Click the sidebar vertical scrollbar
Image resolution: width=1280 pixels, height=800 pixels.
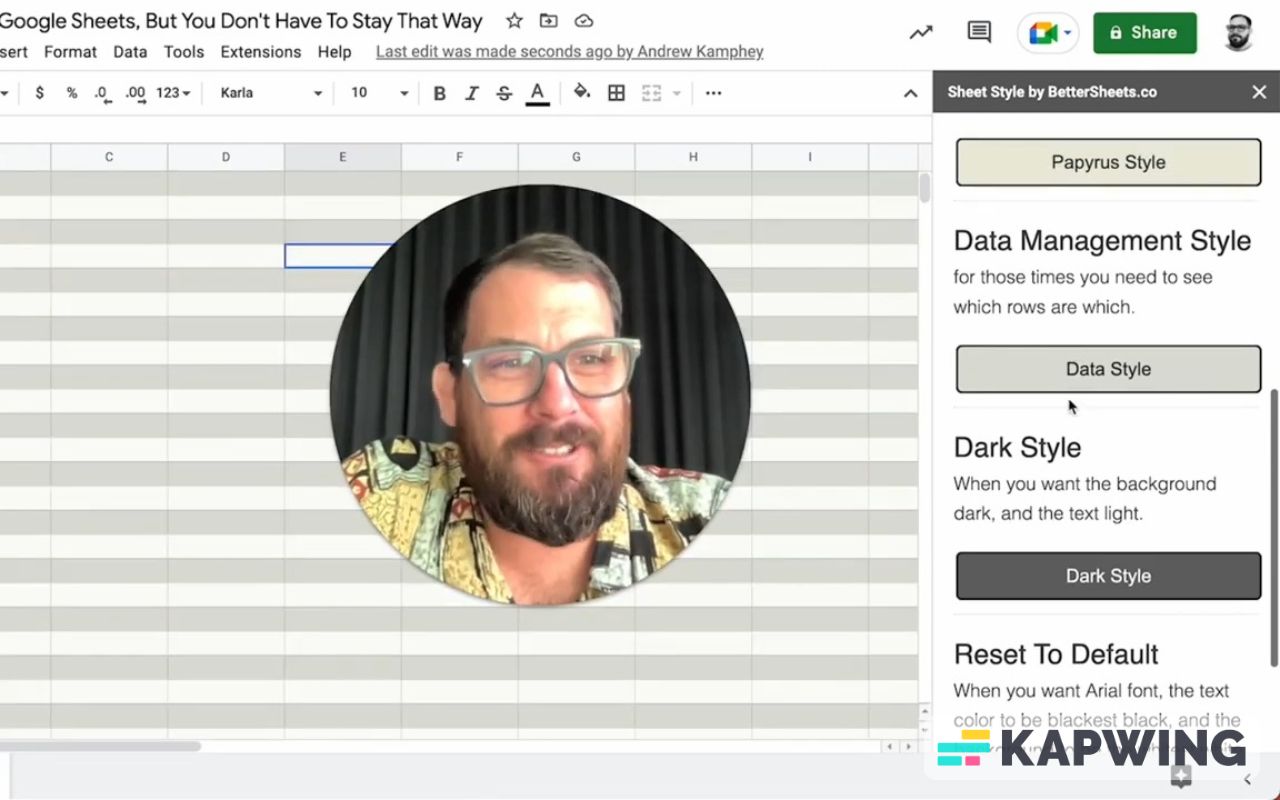(1274, 528)
